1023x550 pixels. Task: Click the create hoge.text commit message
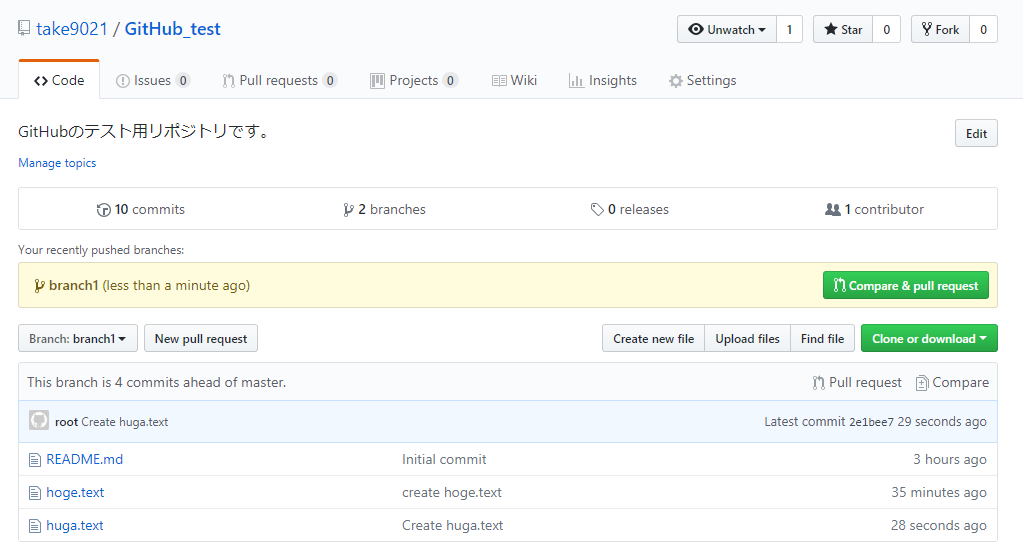pyautogui.click(x=452, y=493)
